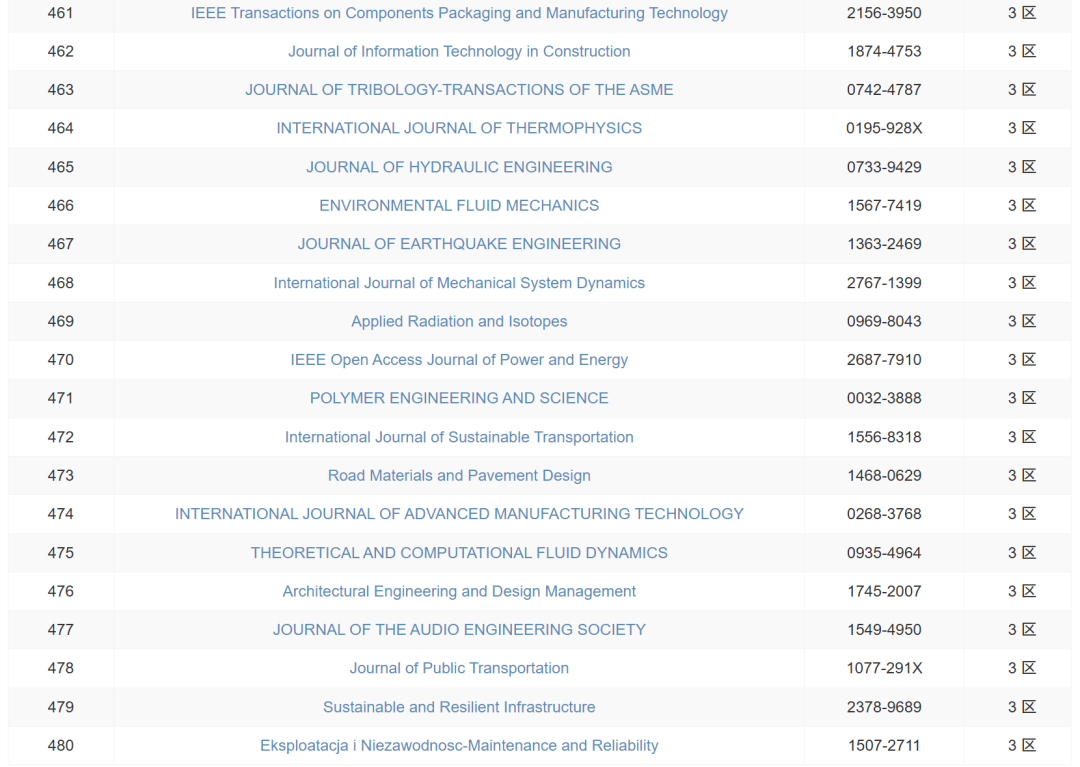Select ISSN 1745-2007 cell
Screen dimensions: 1080x767
[x=884, y=591]
